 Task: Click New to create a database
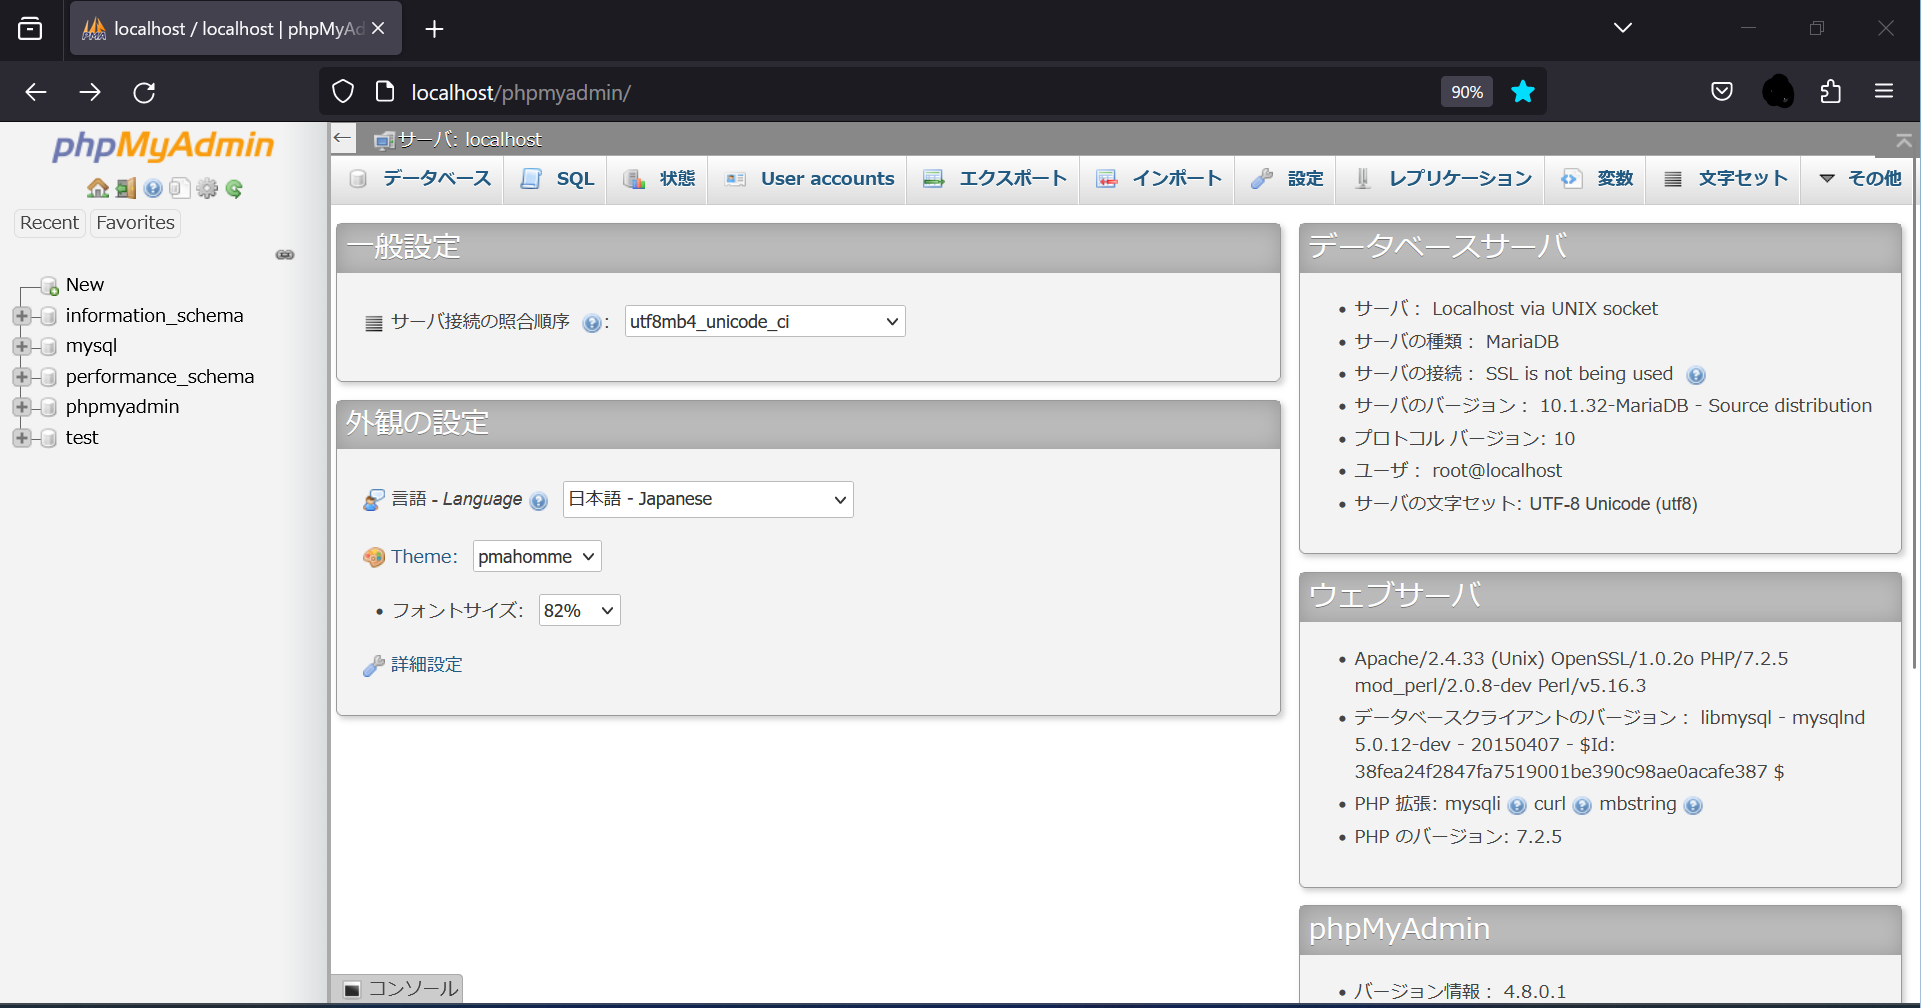pyautogui.click(x=85, y=285)
